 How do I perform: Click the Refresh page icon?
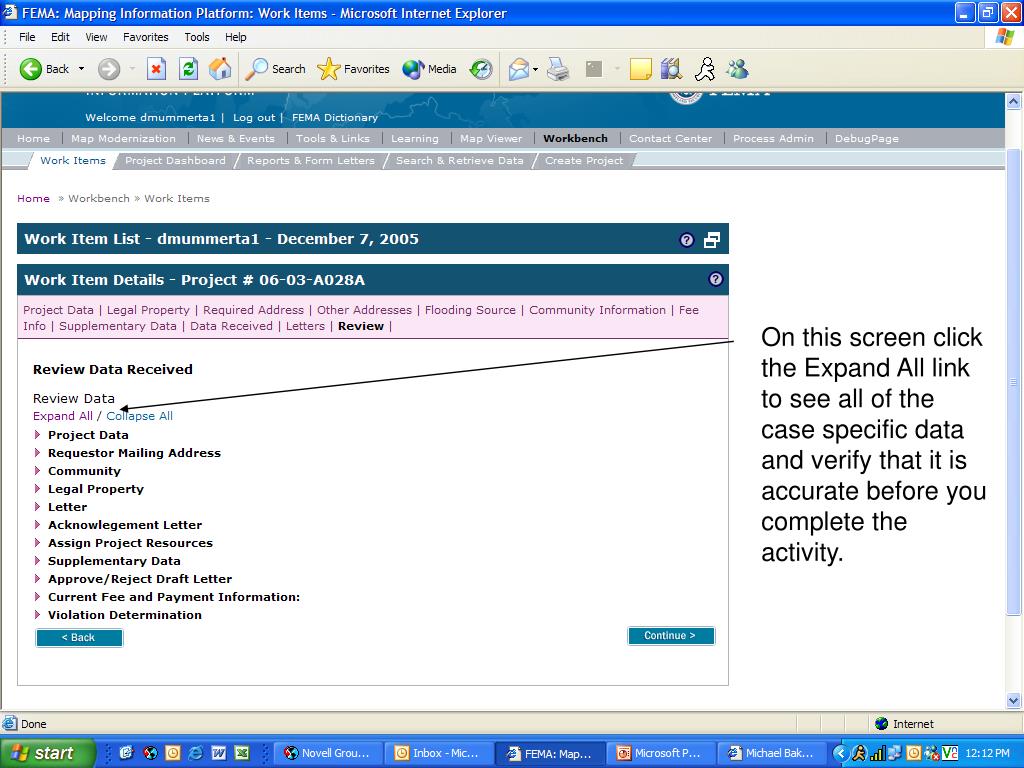tap(188, 69)
